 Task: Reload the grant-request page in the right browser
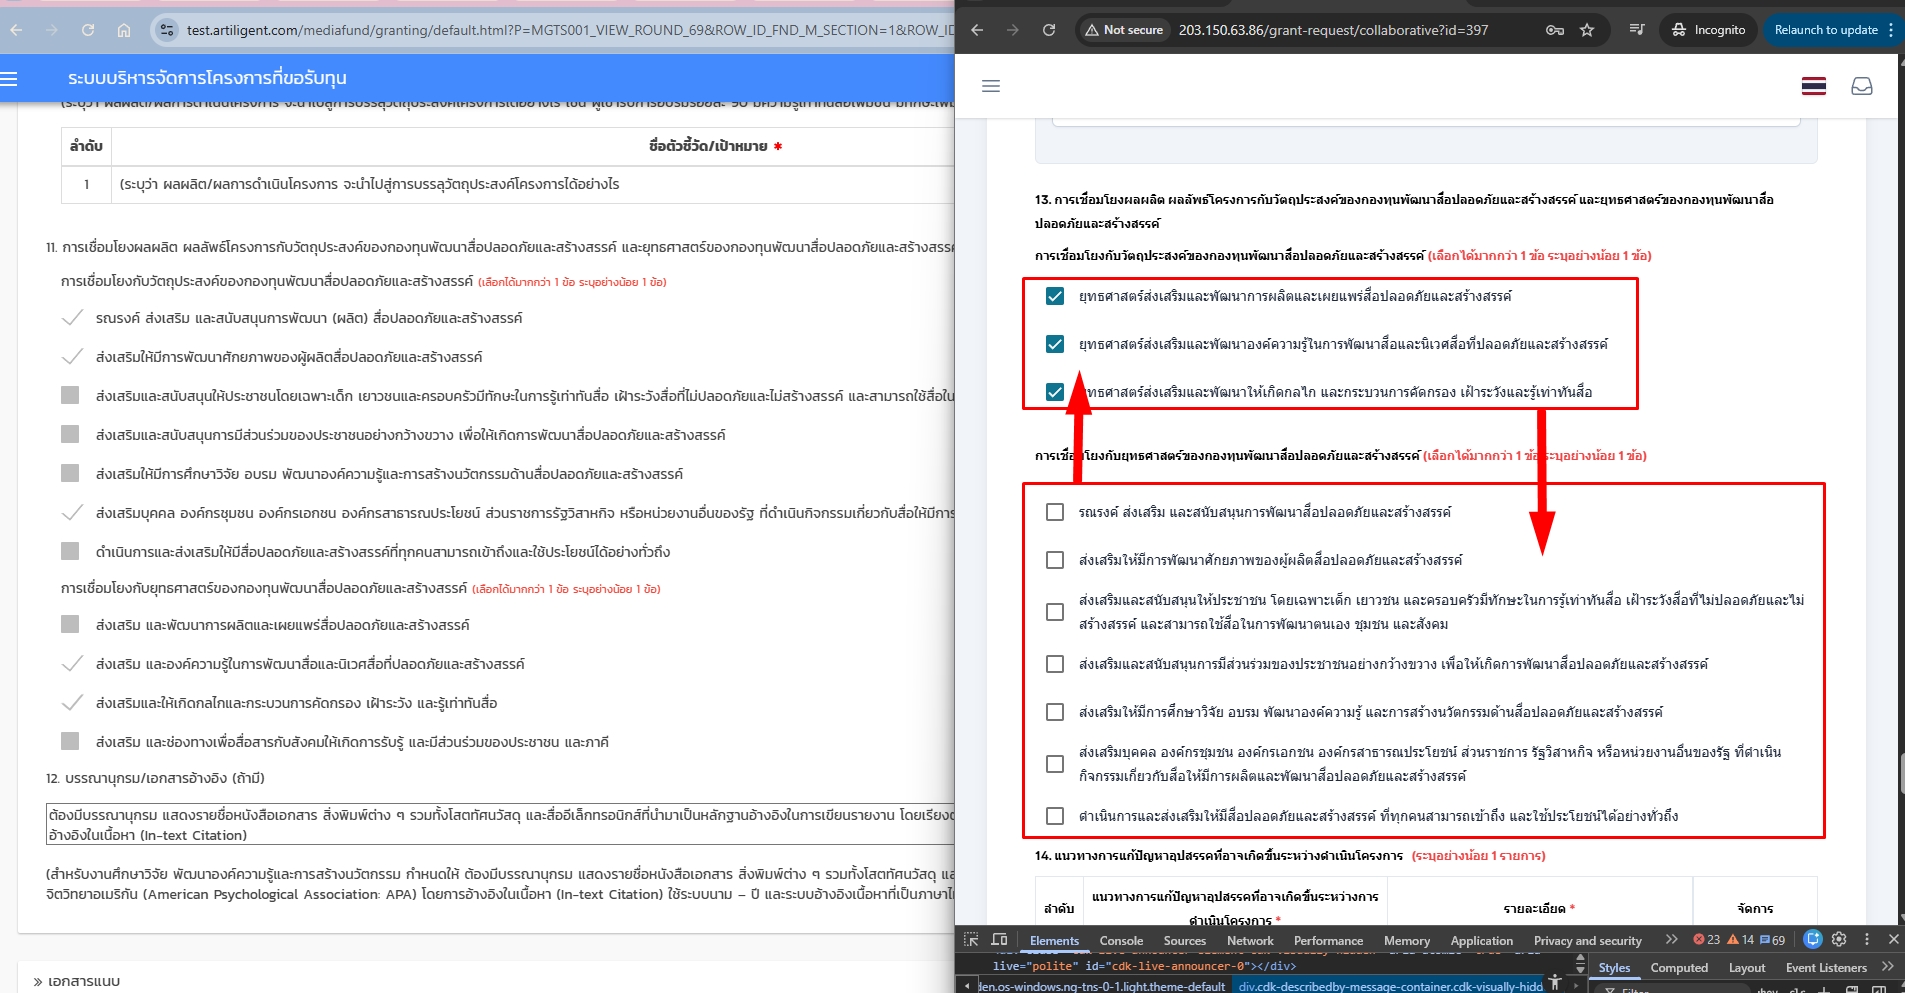point(1049,30)
